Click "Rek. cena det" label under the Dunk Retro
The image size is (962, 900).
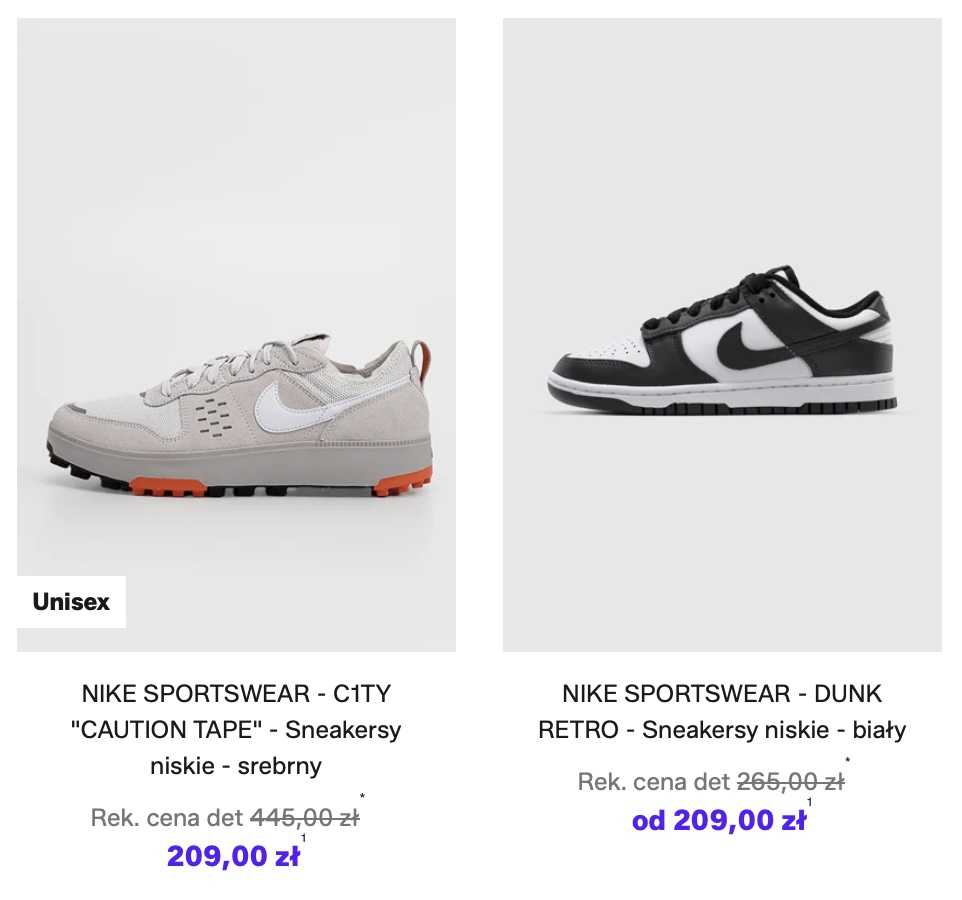pyautogui.click(x=654, y=783)
